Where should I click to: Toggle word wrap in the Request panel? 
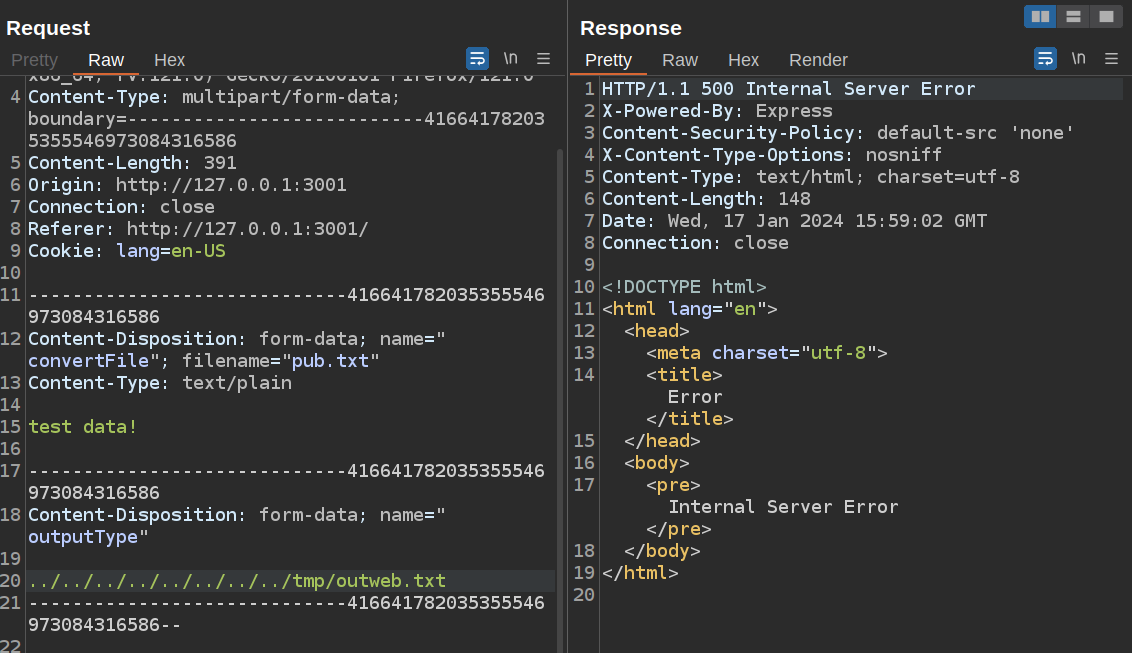[x=477, y=58]
